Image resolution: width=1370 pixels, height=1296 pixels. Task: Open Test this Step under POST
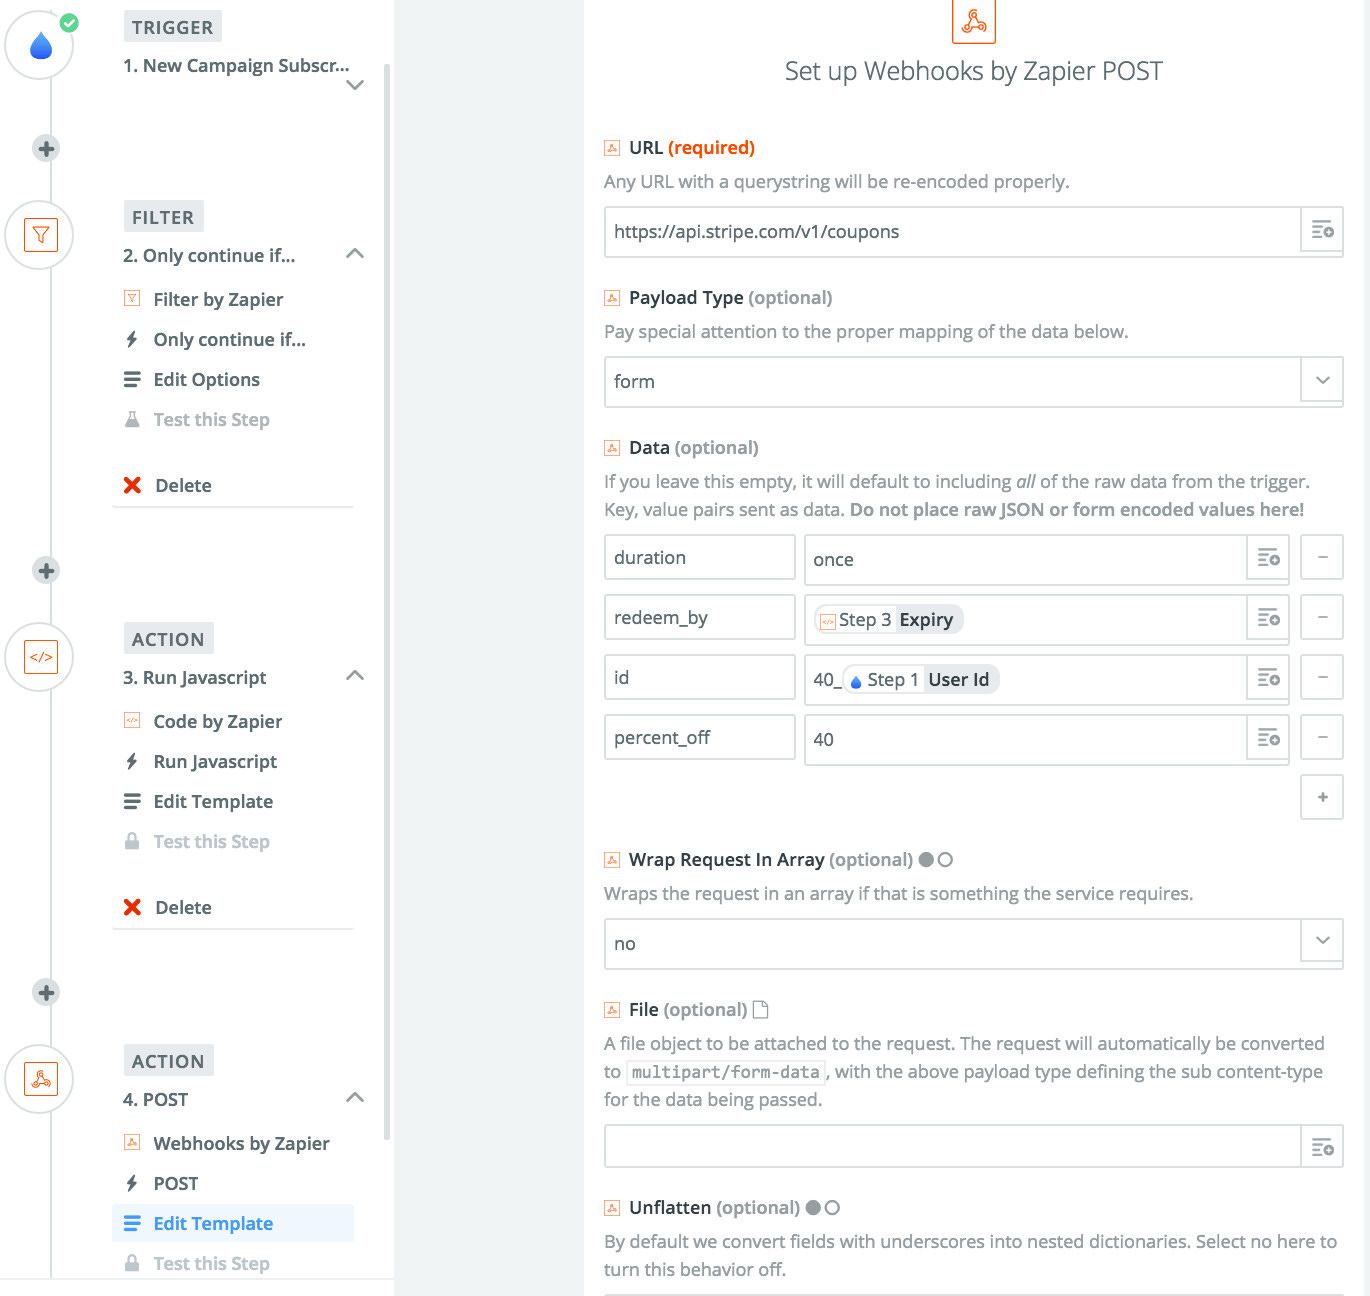211,1263
